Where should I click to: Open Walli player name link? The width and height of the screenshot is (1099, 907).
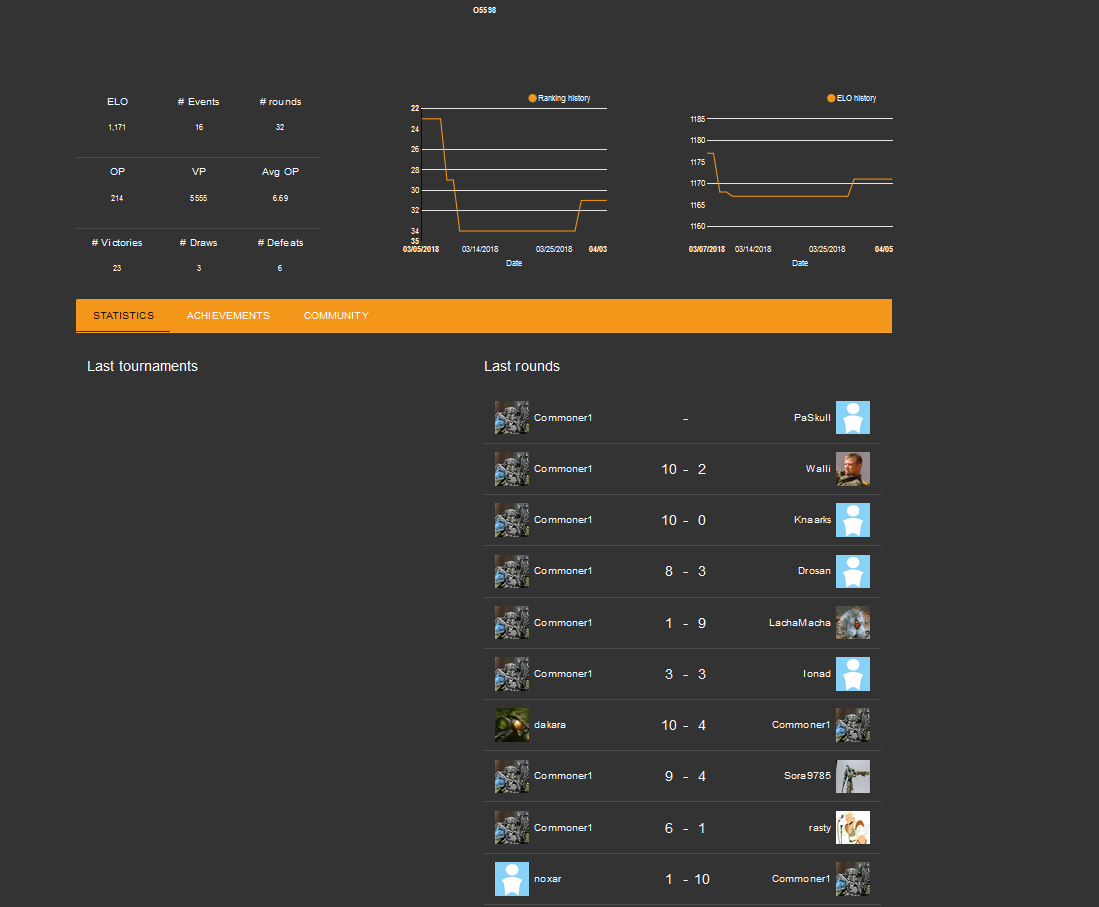818,469
